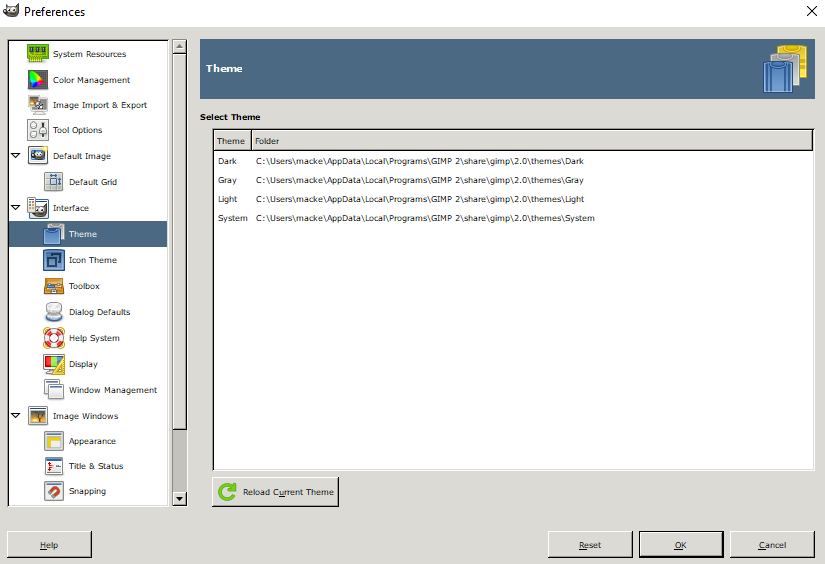The height and width of the screenshot is (564, 825).
Task: Click the Image Windows icon
Action: click(38, 416)
